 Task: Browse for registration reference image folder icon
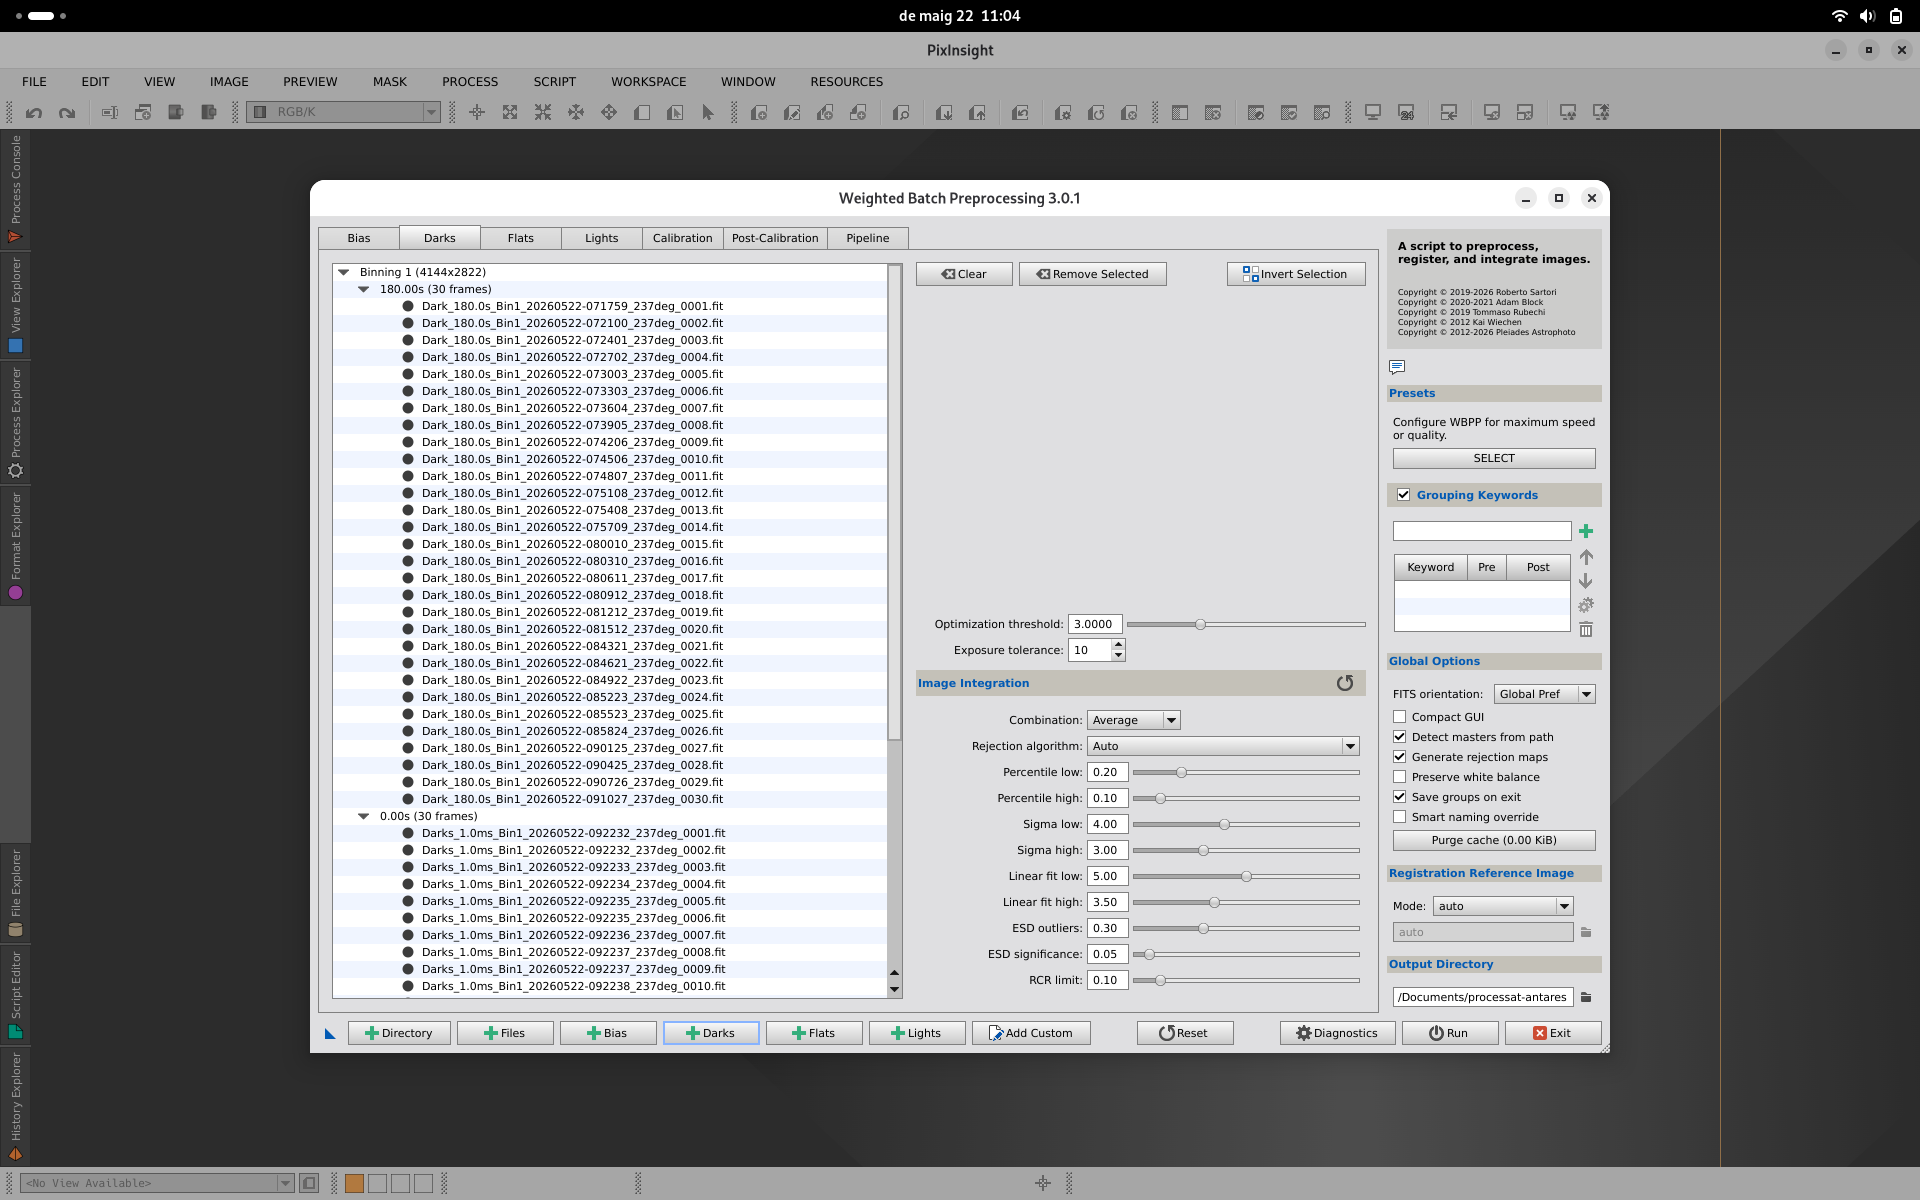pyautogui.click(x=1586, y=932)
